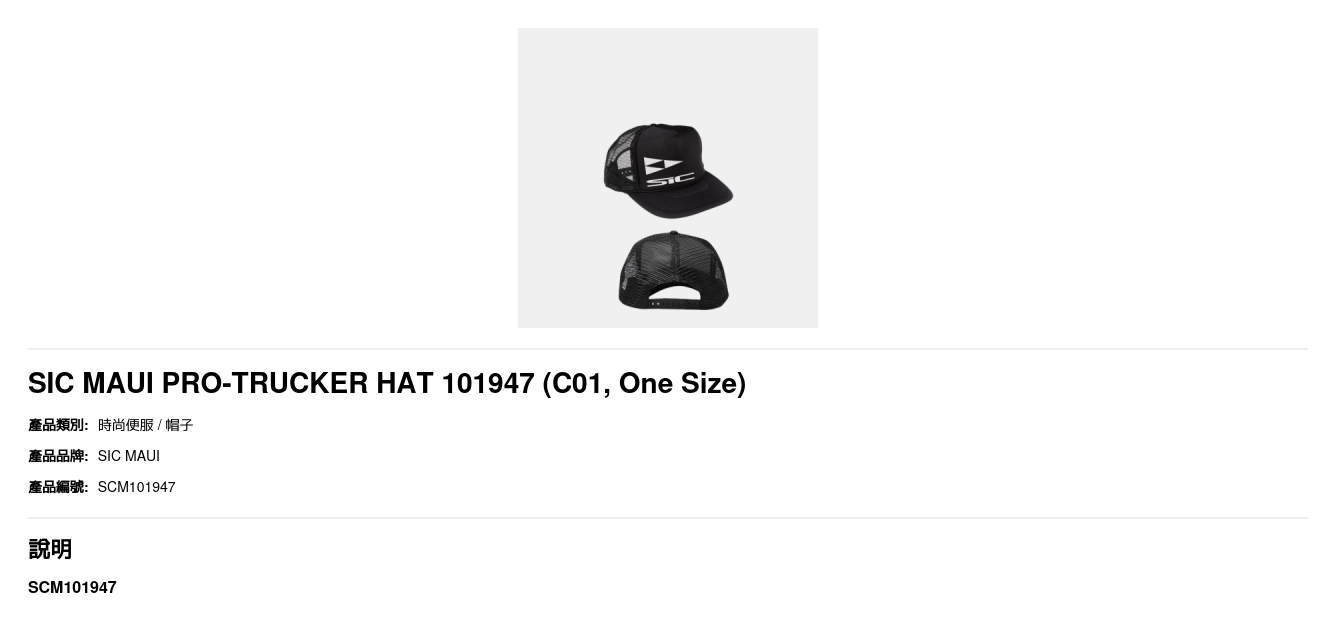Click the (C01, One Size) text in title

pyautogui.click(x=644, y=383)
